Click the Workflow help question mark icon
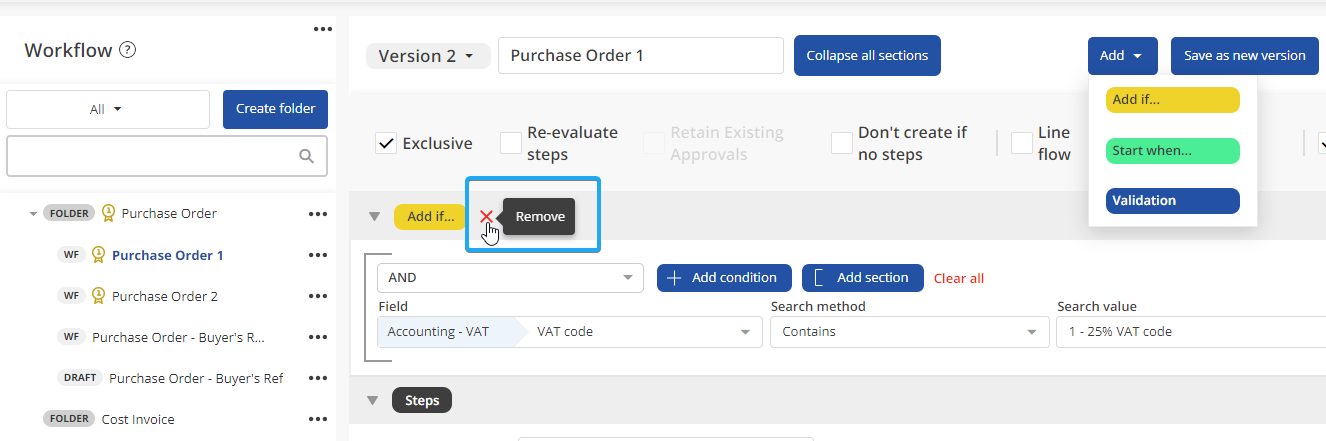Viewport: 1326px width, 441px height. (x=127, y=50)
